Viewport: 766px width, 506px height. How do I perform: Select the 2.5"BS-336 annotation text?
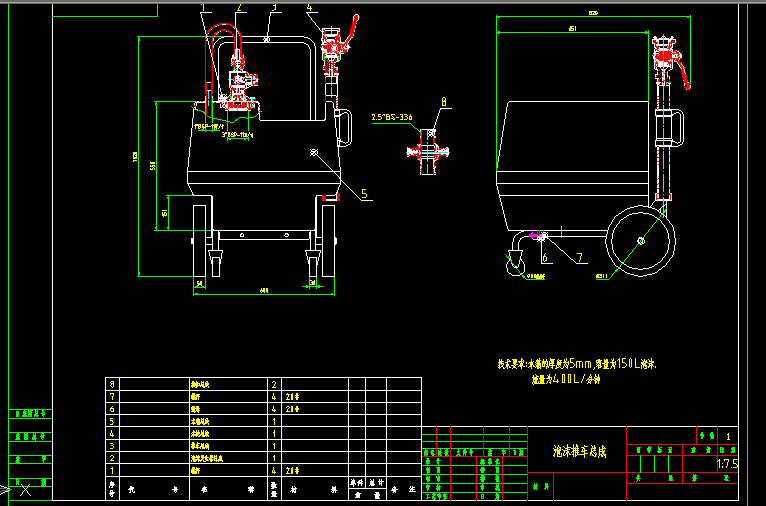(391, 118)
